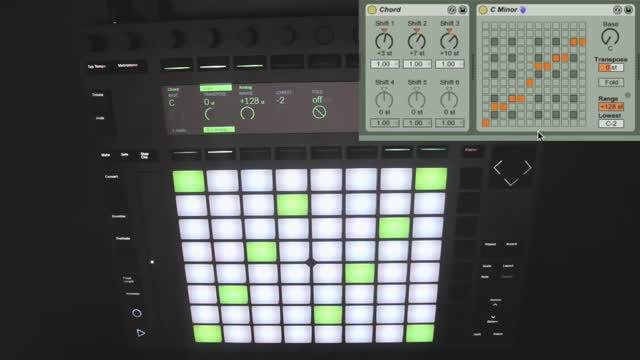Toggle the Mute button
This screenshot has height=360, width=640.
(x=106, y=155)
